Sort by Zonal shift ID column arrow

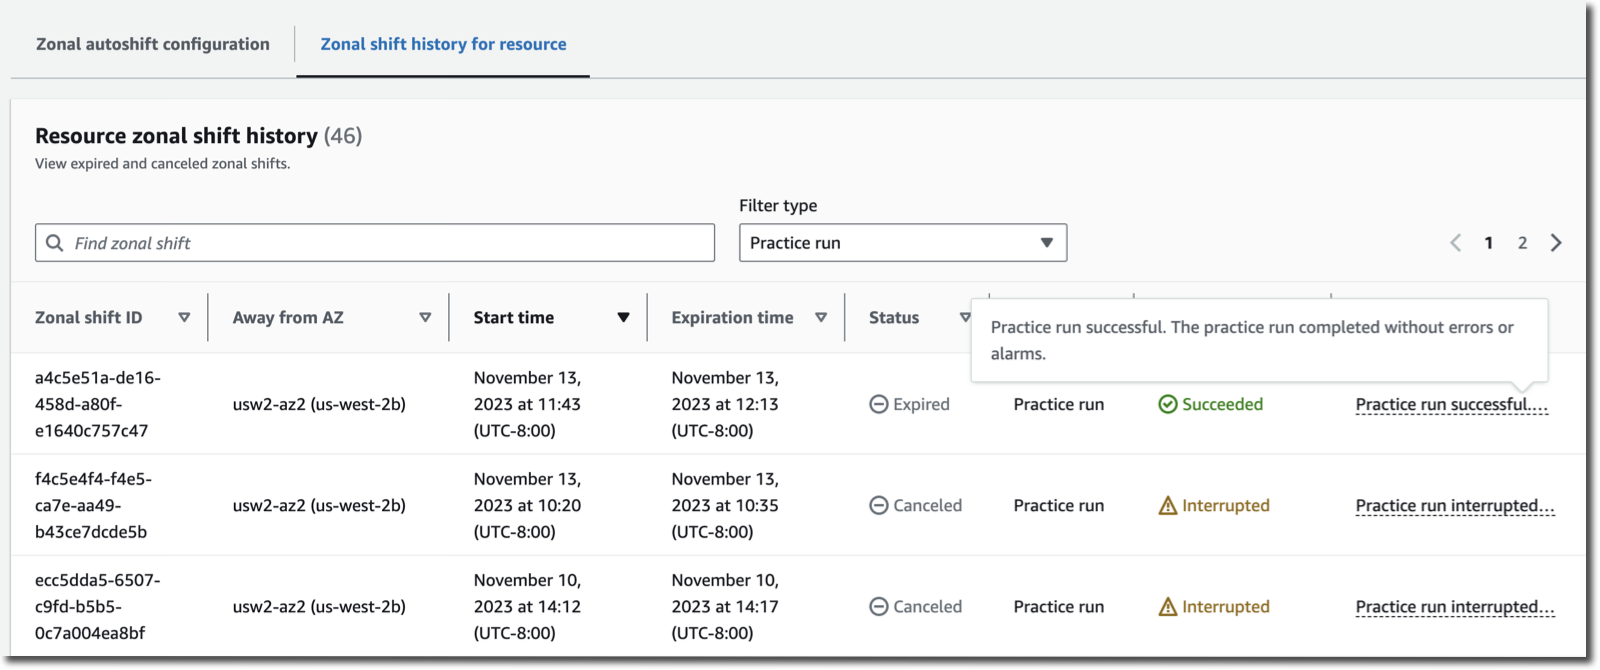tap(184, 318)
